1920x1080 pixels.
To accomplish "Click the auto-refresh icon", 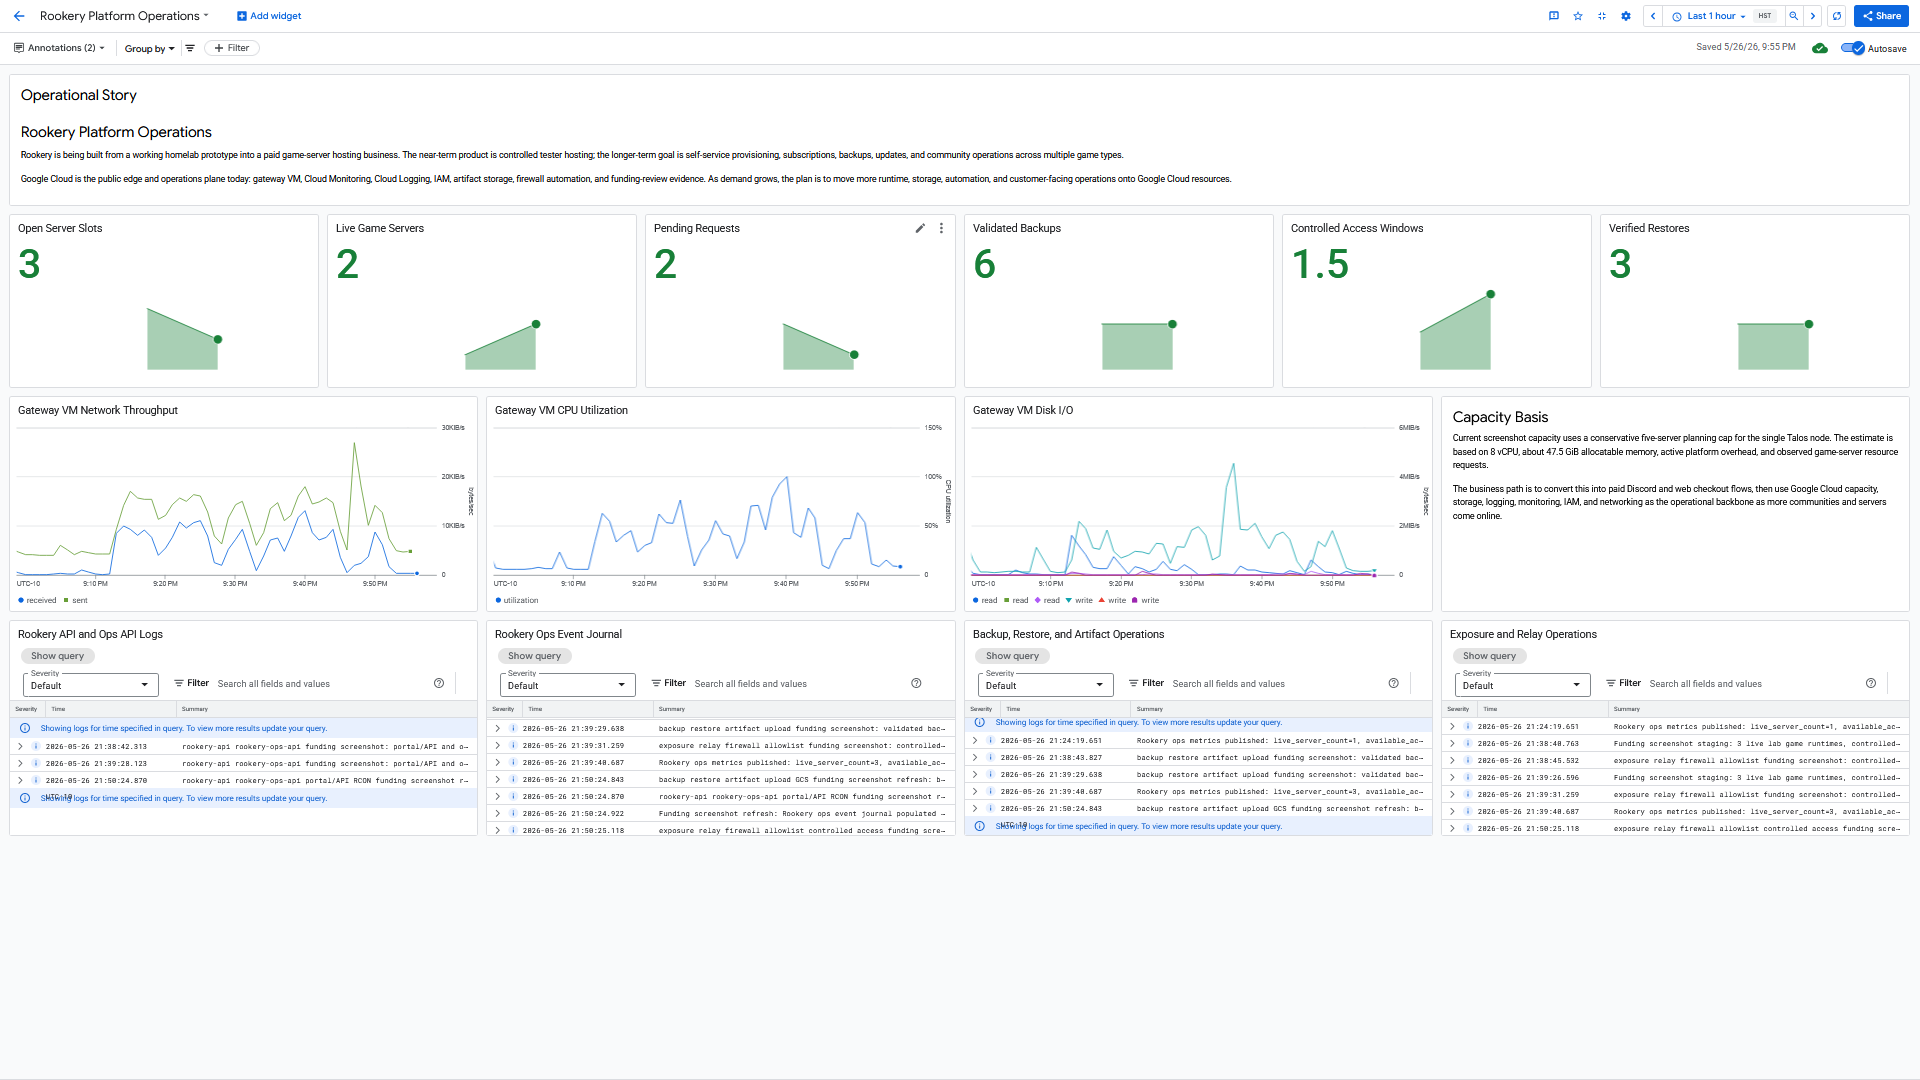I will click(1837, 16).
